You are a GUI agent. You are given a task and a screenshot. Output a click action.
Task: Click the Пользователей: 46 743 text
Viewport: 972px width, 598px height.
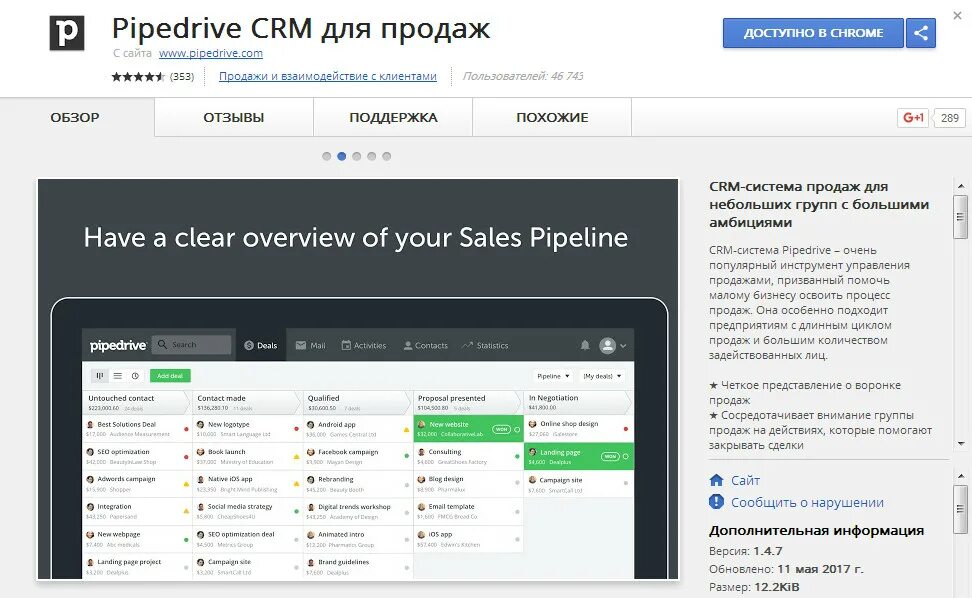coord(523,76)
